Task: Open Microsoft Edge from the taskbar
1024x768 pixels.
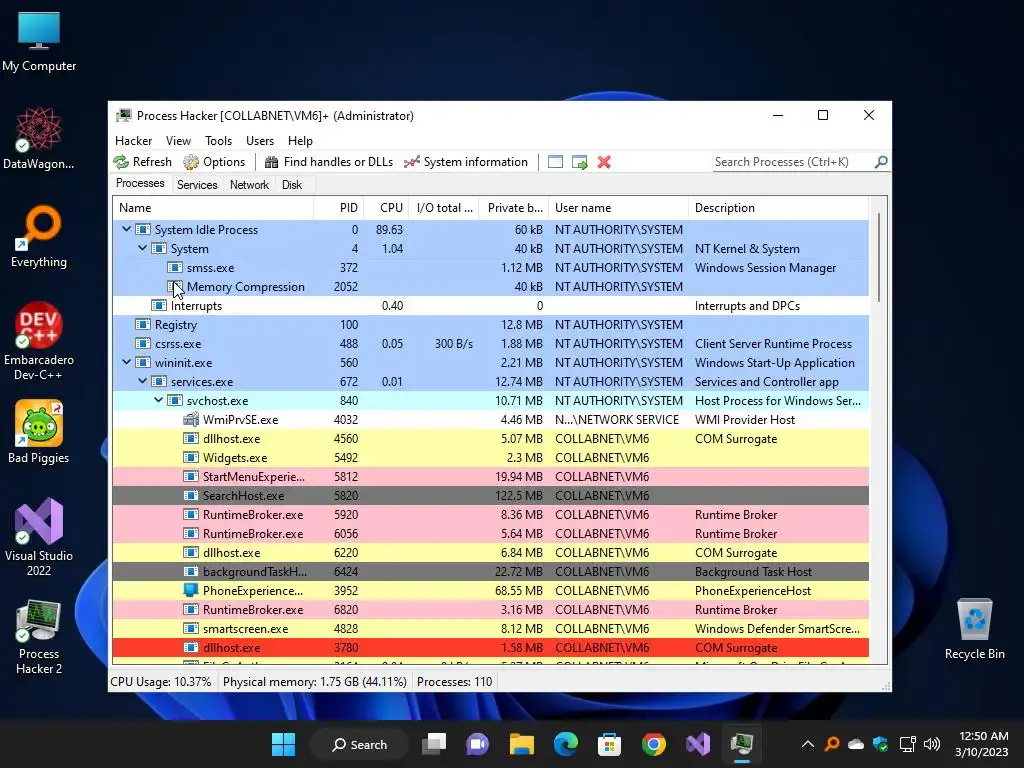Action: (x=566, y=744)
